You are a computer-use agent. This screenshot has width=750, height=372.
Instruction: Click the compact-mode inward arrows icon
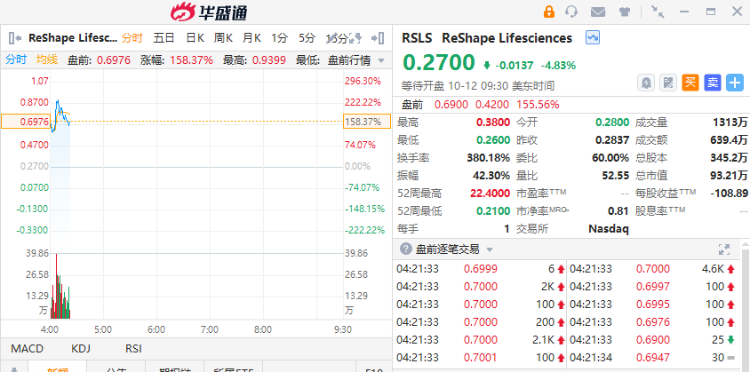pos(658,11)
